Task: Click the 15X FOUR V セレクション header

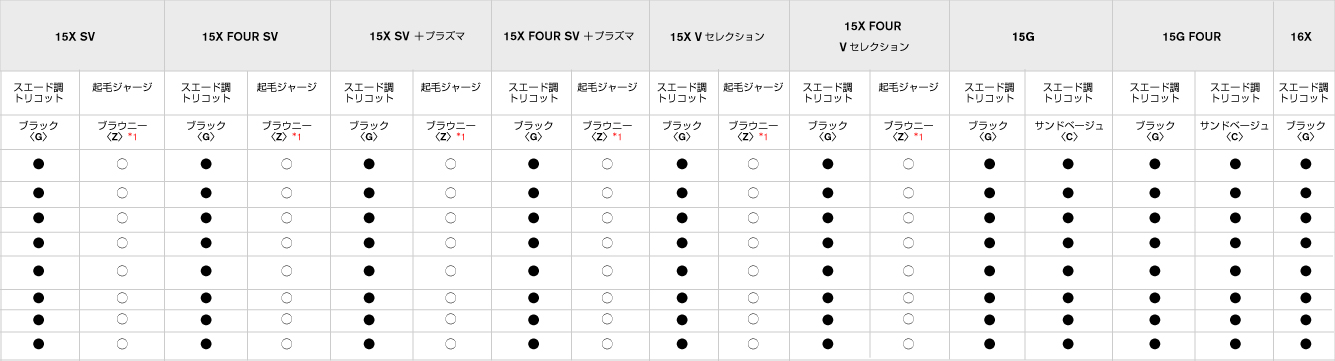Action: coord(867,36)
